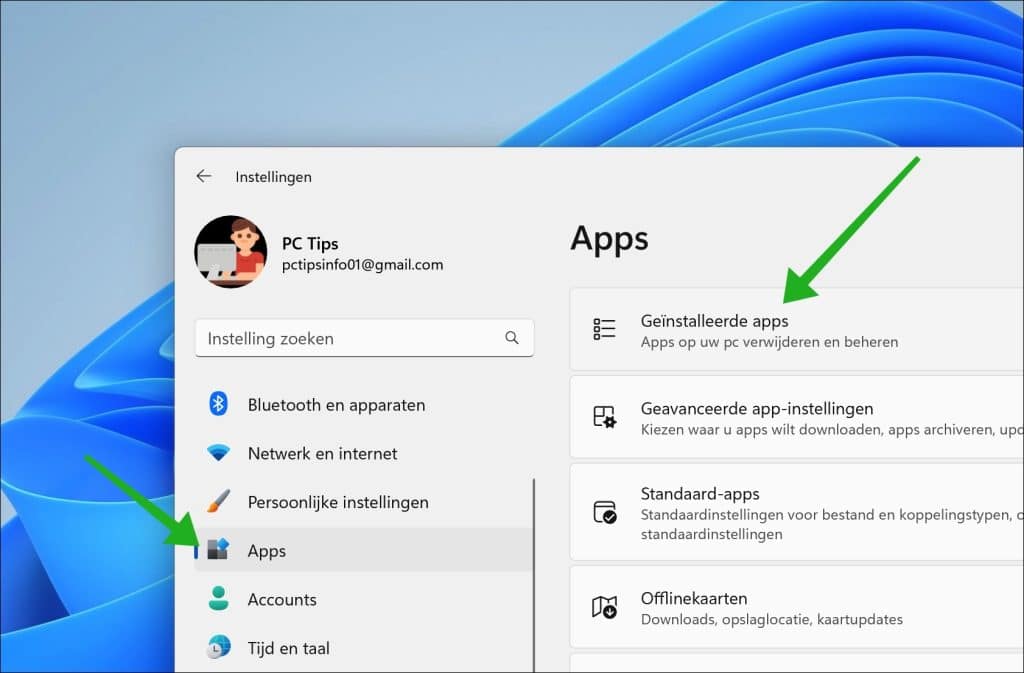This screenshot has height=673, width=1024.
Task: Click the sidebar vertical scrollbar
Action: pos(534,574)
